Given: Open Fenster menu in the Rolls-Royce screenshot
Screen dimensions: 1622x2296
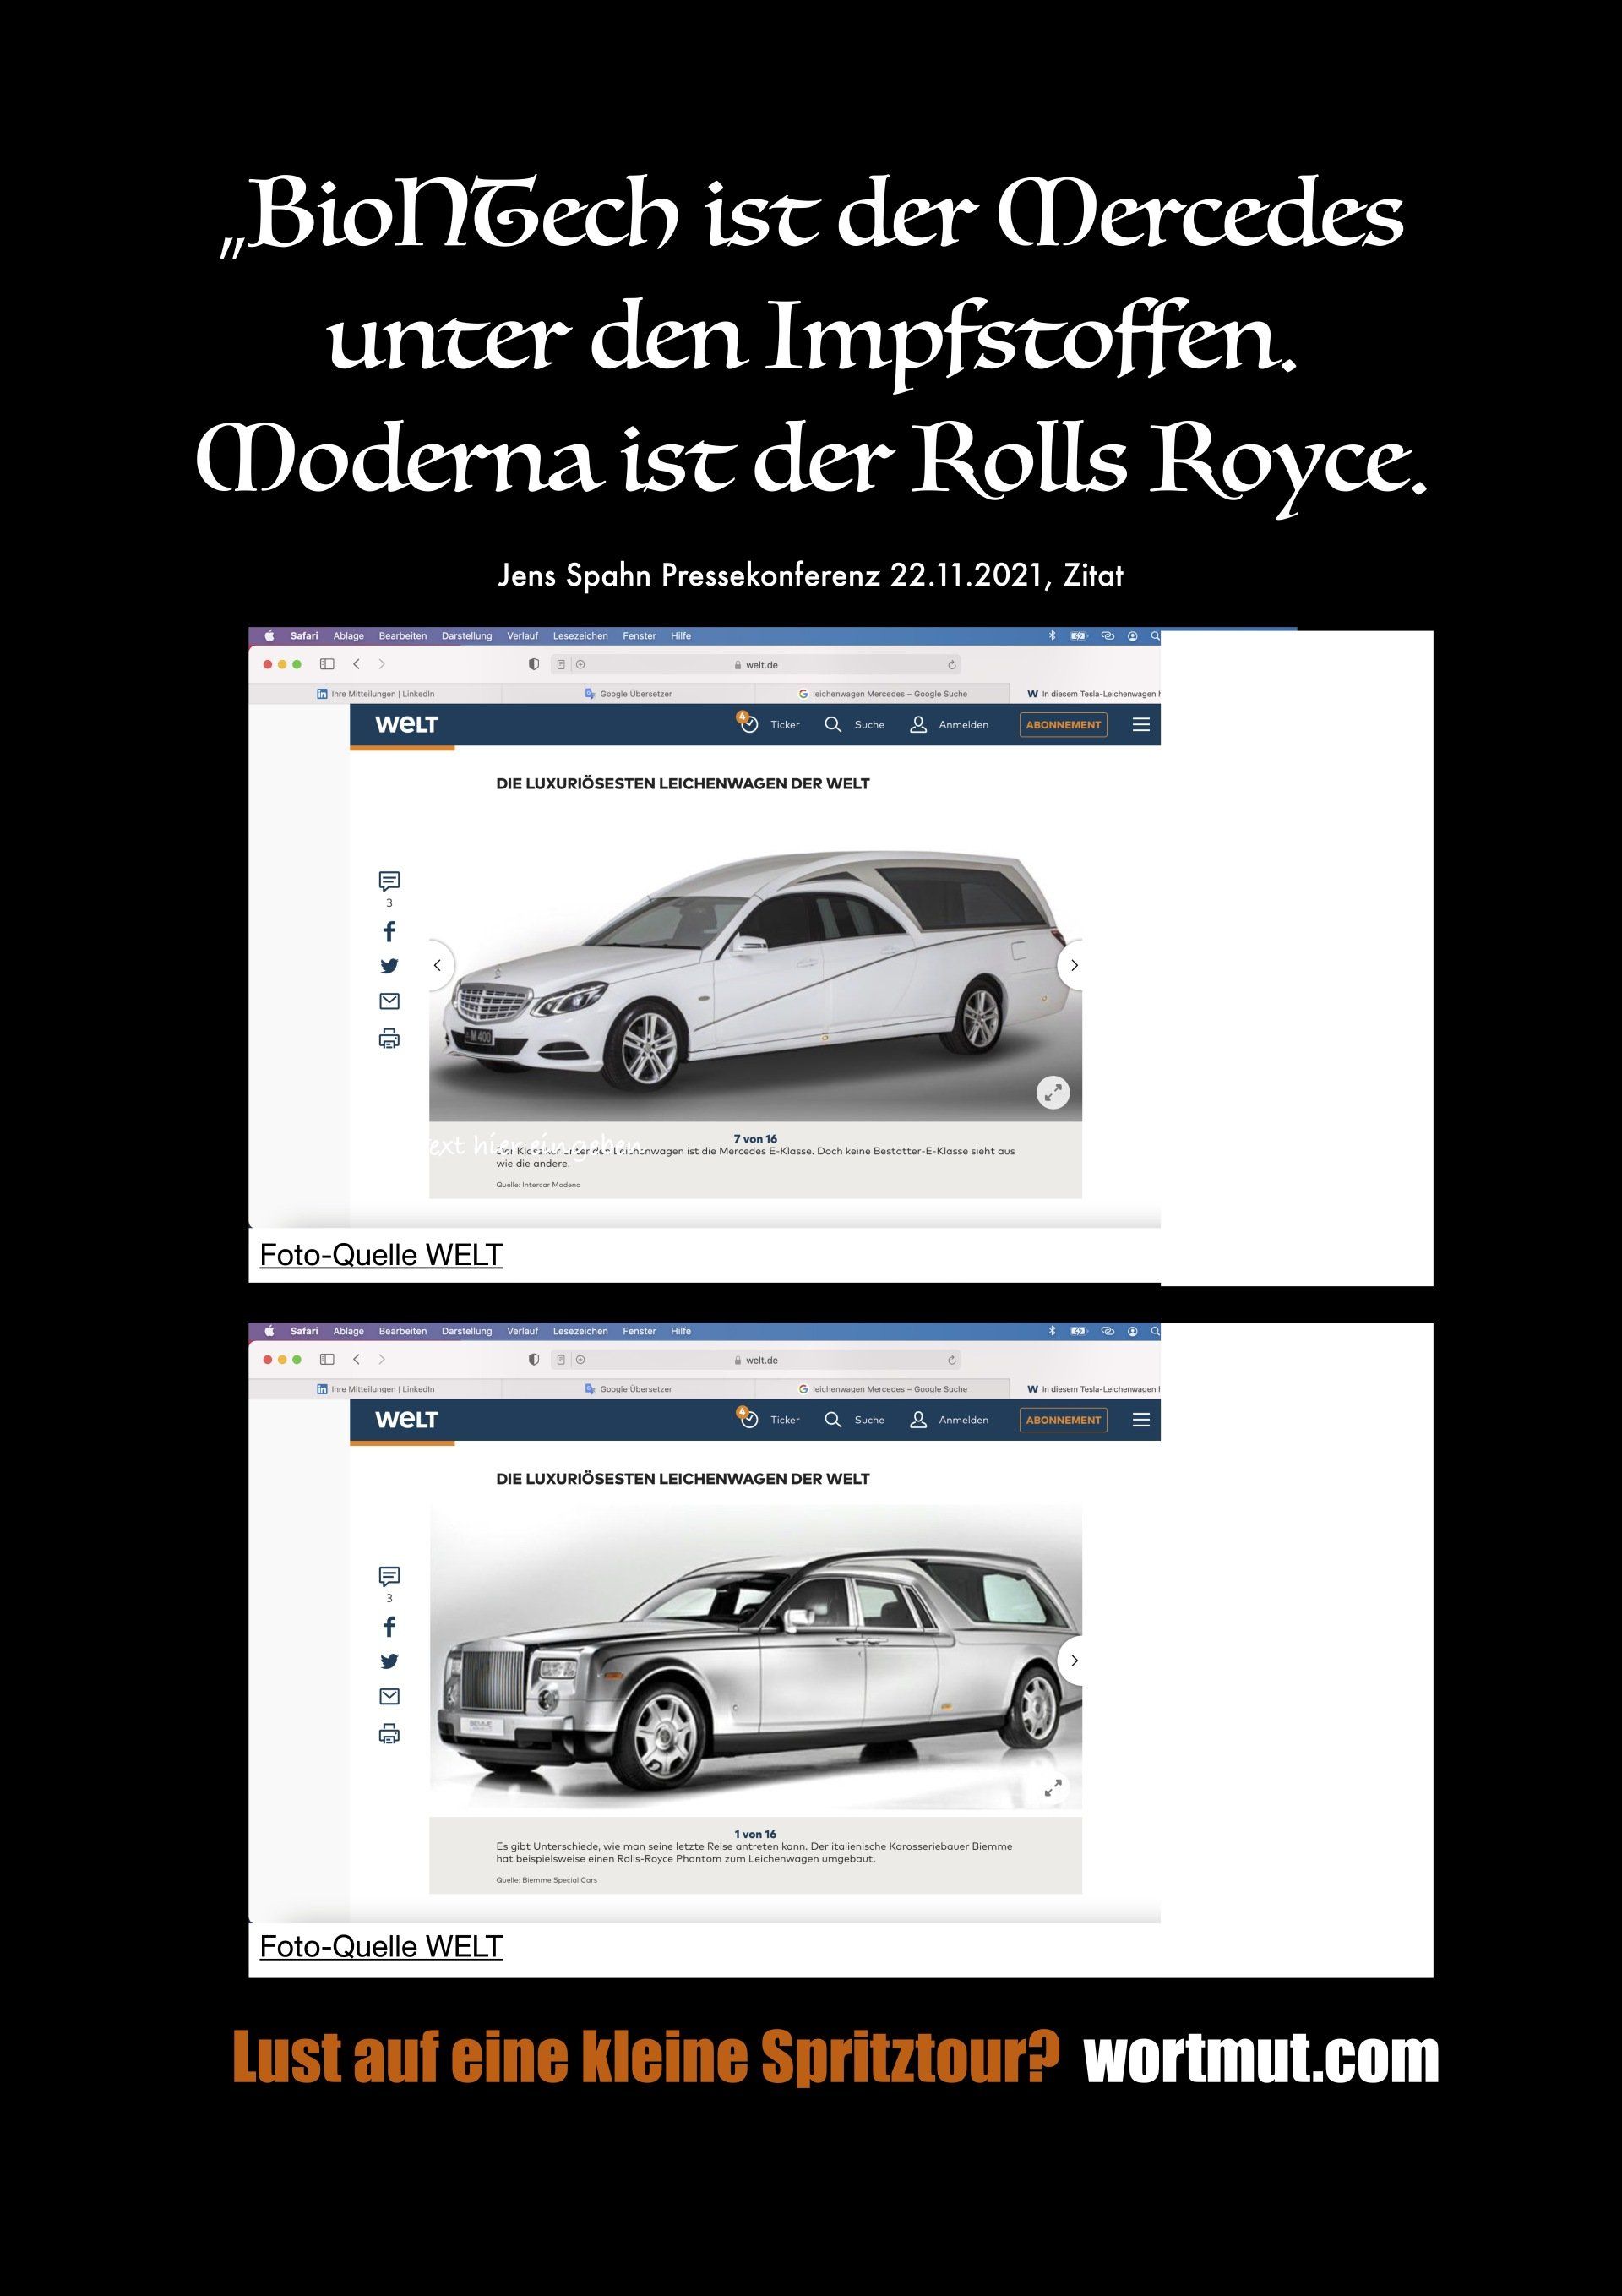Looking at the screenshot, I should tap(639, 1331).
